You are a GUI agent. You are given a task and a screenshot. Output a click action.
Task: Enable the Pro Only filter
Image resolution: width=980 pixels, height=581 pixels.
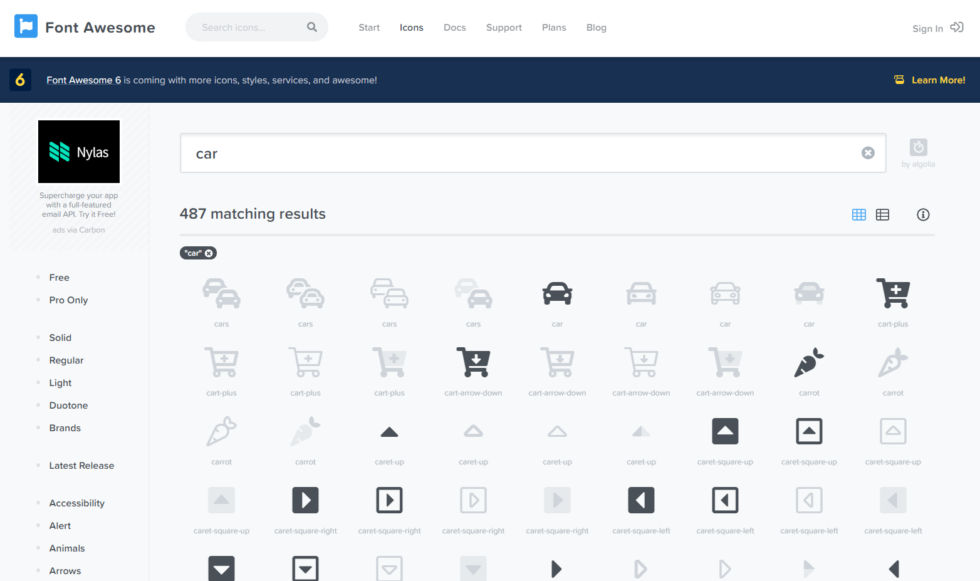pos(69,300)
